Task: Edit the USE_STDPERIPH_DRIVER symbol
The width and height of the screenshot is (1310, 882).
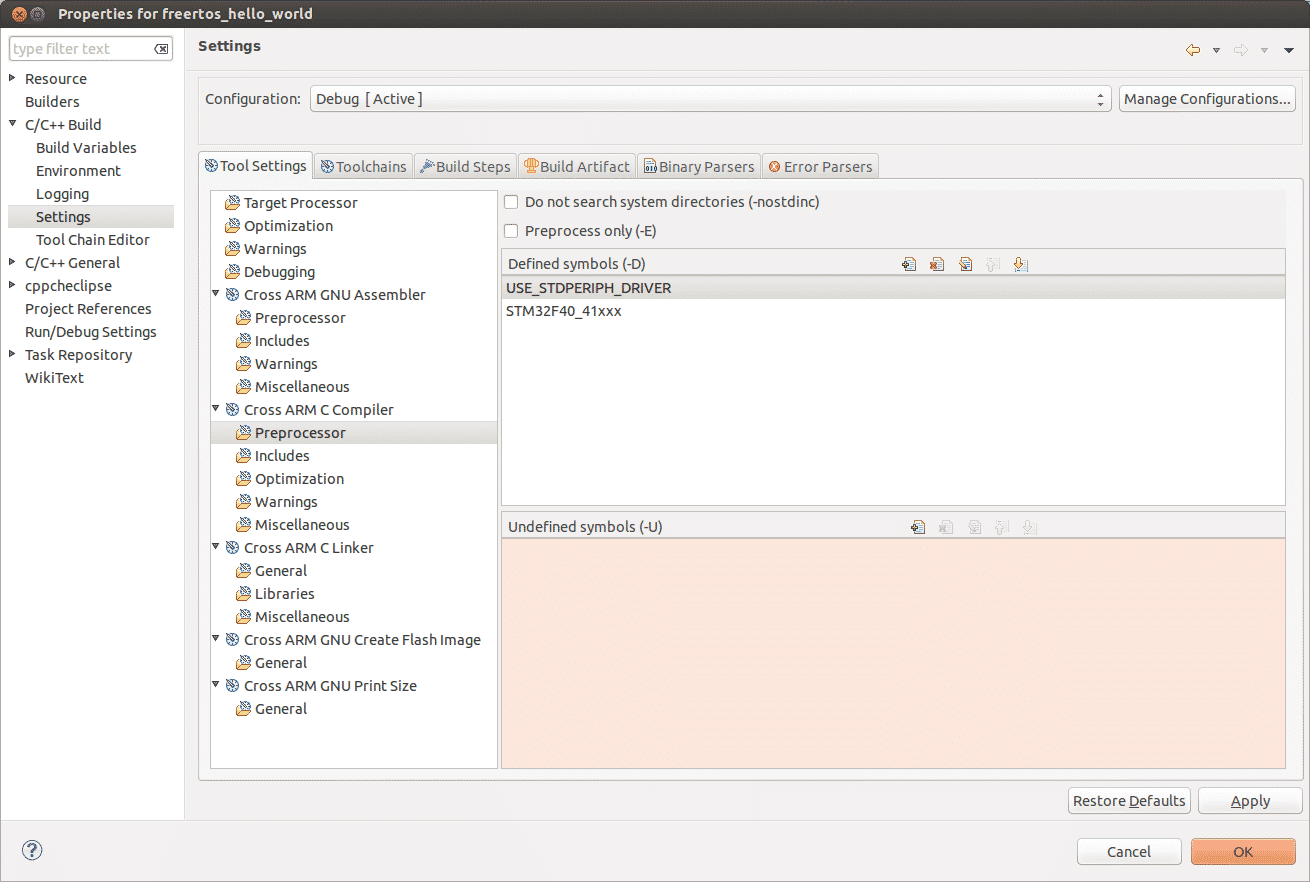Action: (965, 264)
